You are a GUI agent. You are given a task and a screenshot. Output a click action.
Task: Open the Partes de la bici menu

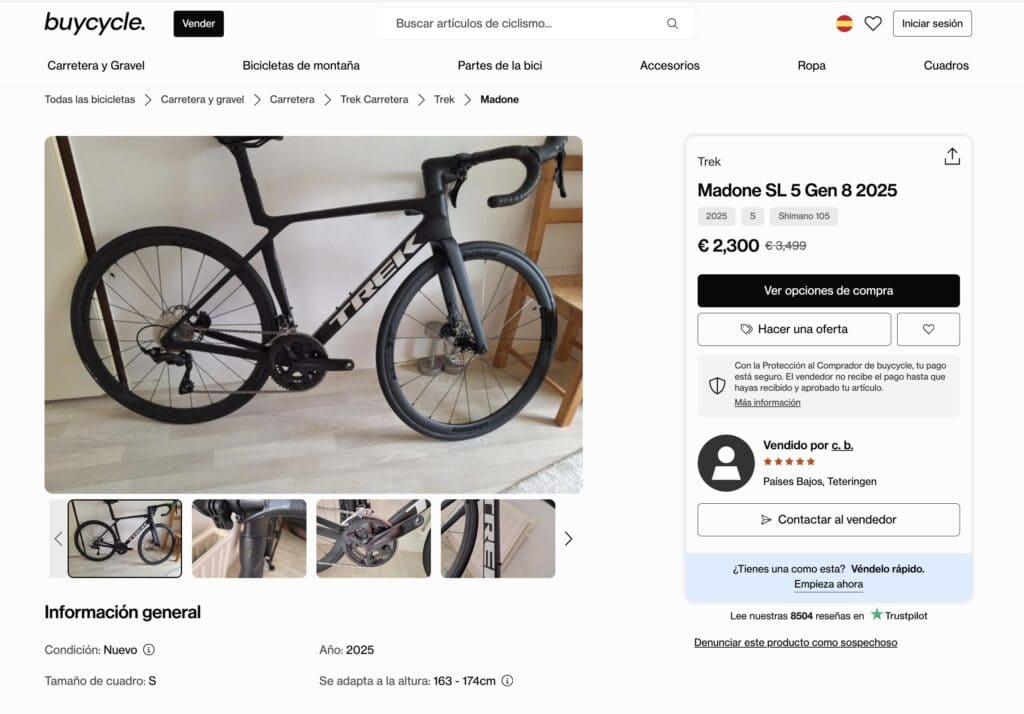click(500, 66)
